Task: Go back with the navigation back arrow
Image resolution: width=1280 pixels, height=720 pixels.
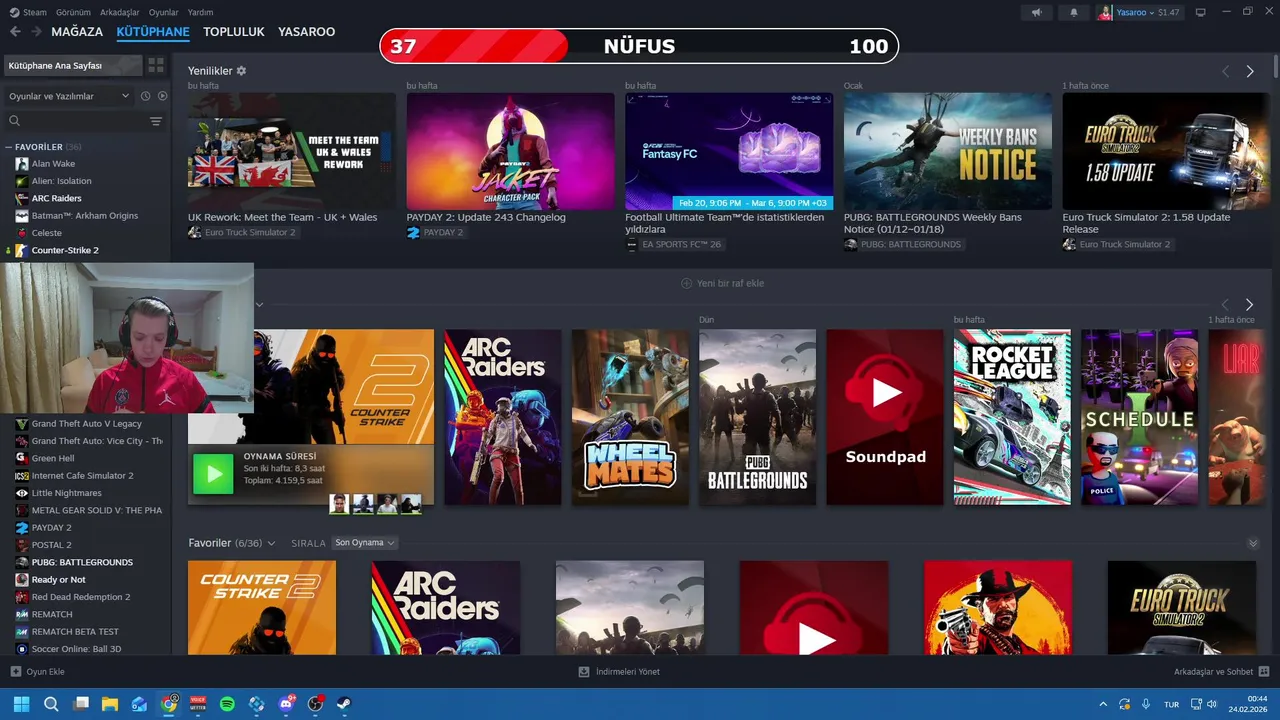Action: pos(15,32)
